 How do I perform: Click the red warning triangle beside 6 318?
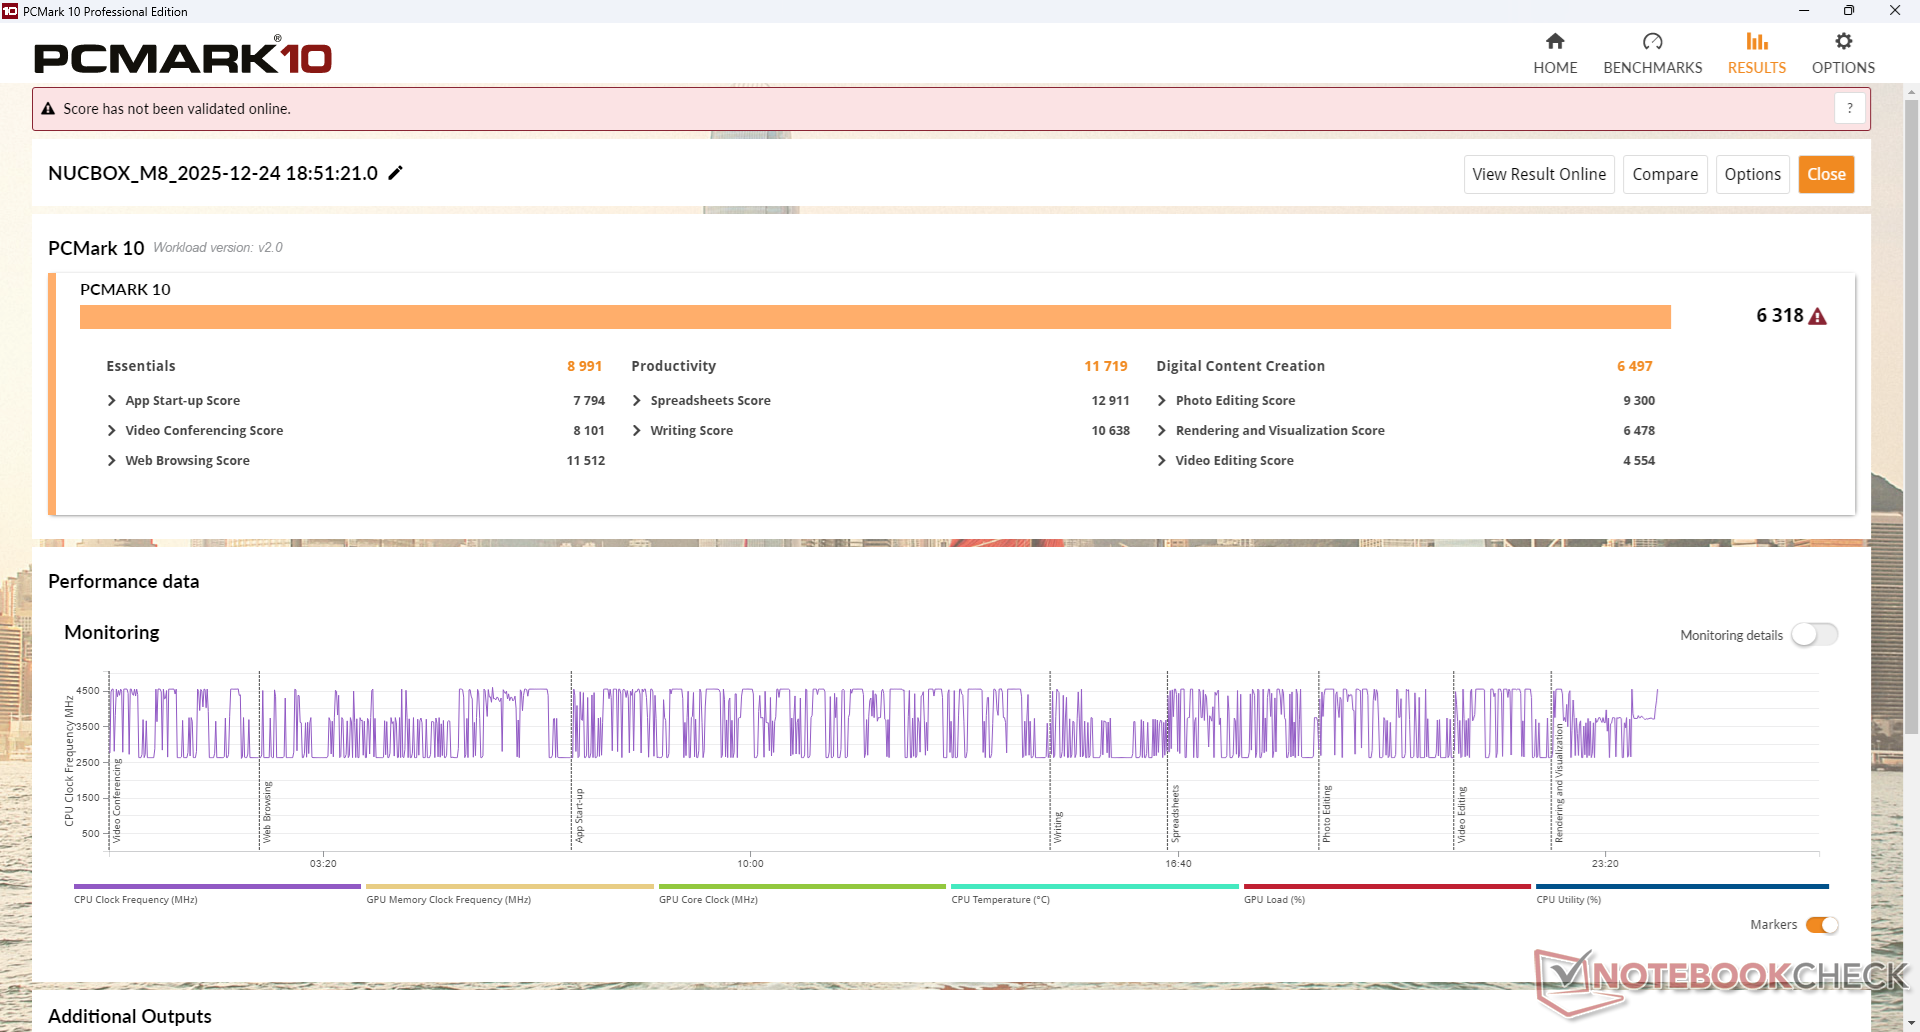point(1818,317)
